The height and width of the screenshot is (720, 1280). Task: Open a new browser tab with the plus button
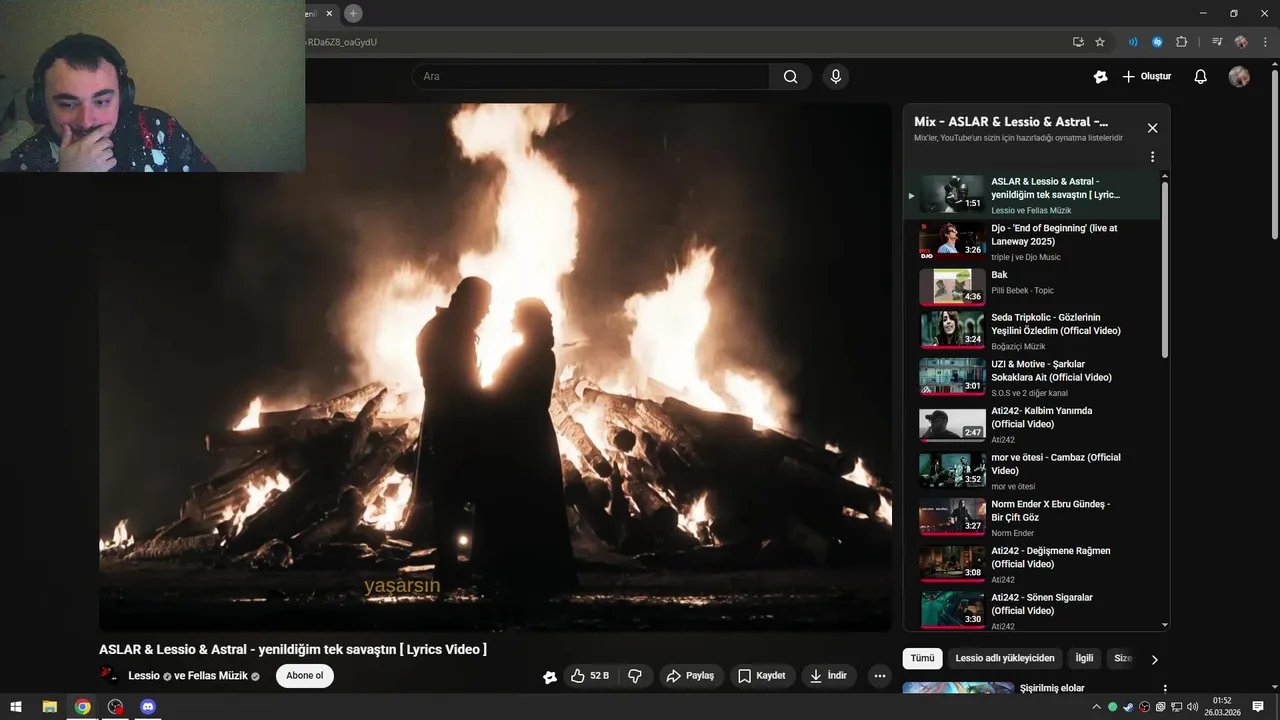(x=353, y=13)
